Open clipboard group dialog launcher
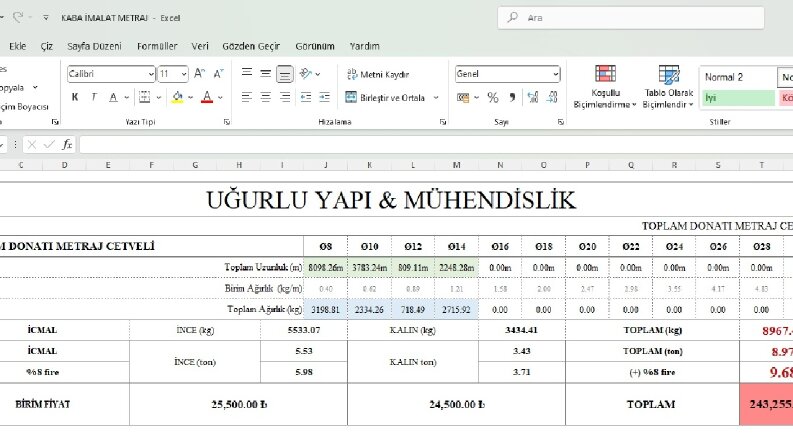The width and height of the screenshot is (793, 446). click(x=55, y=122)
